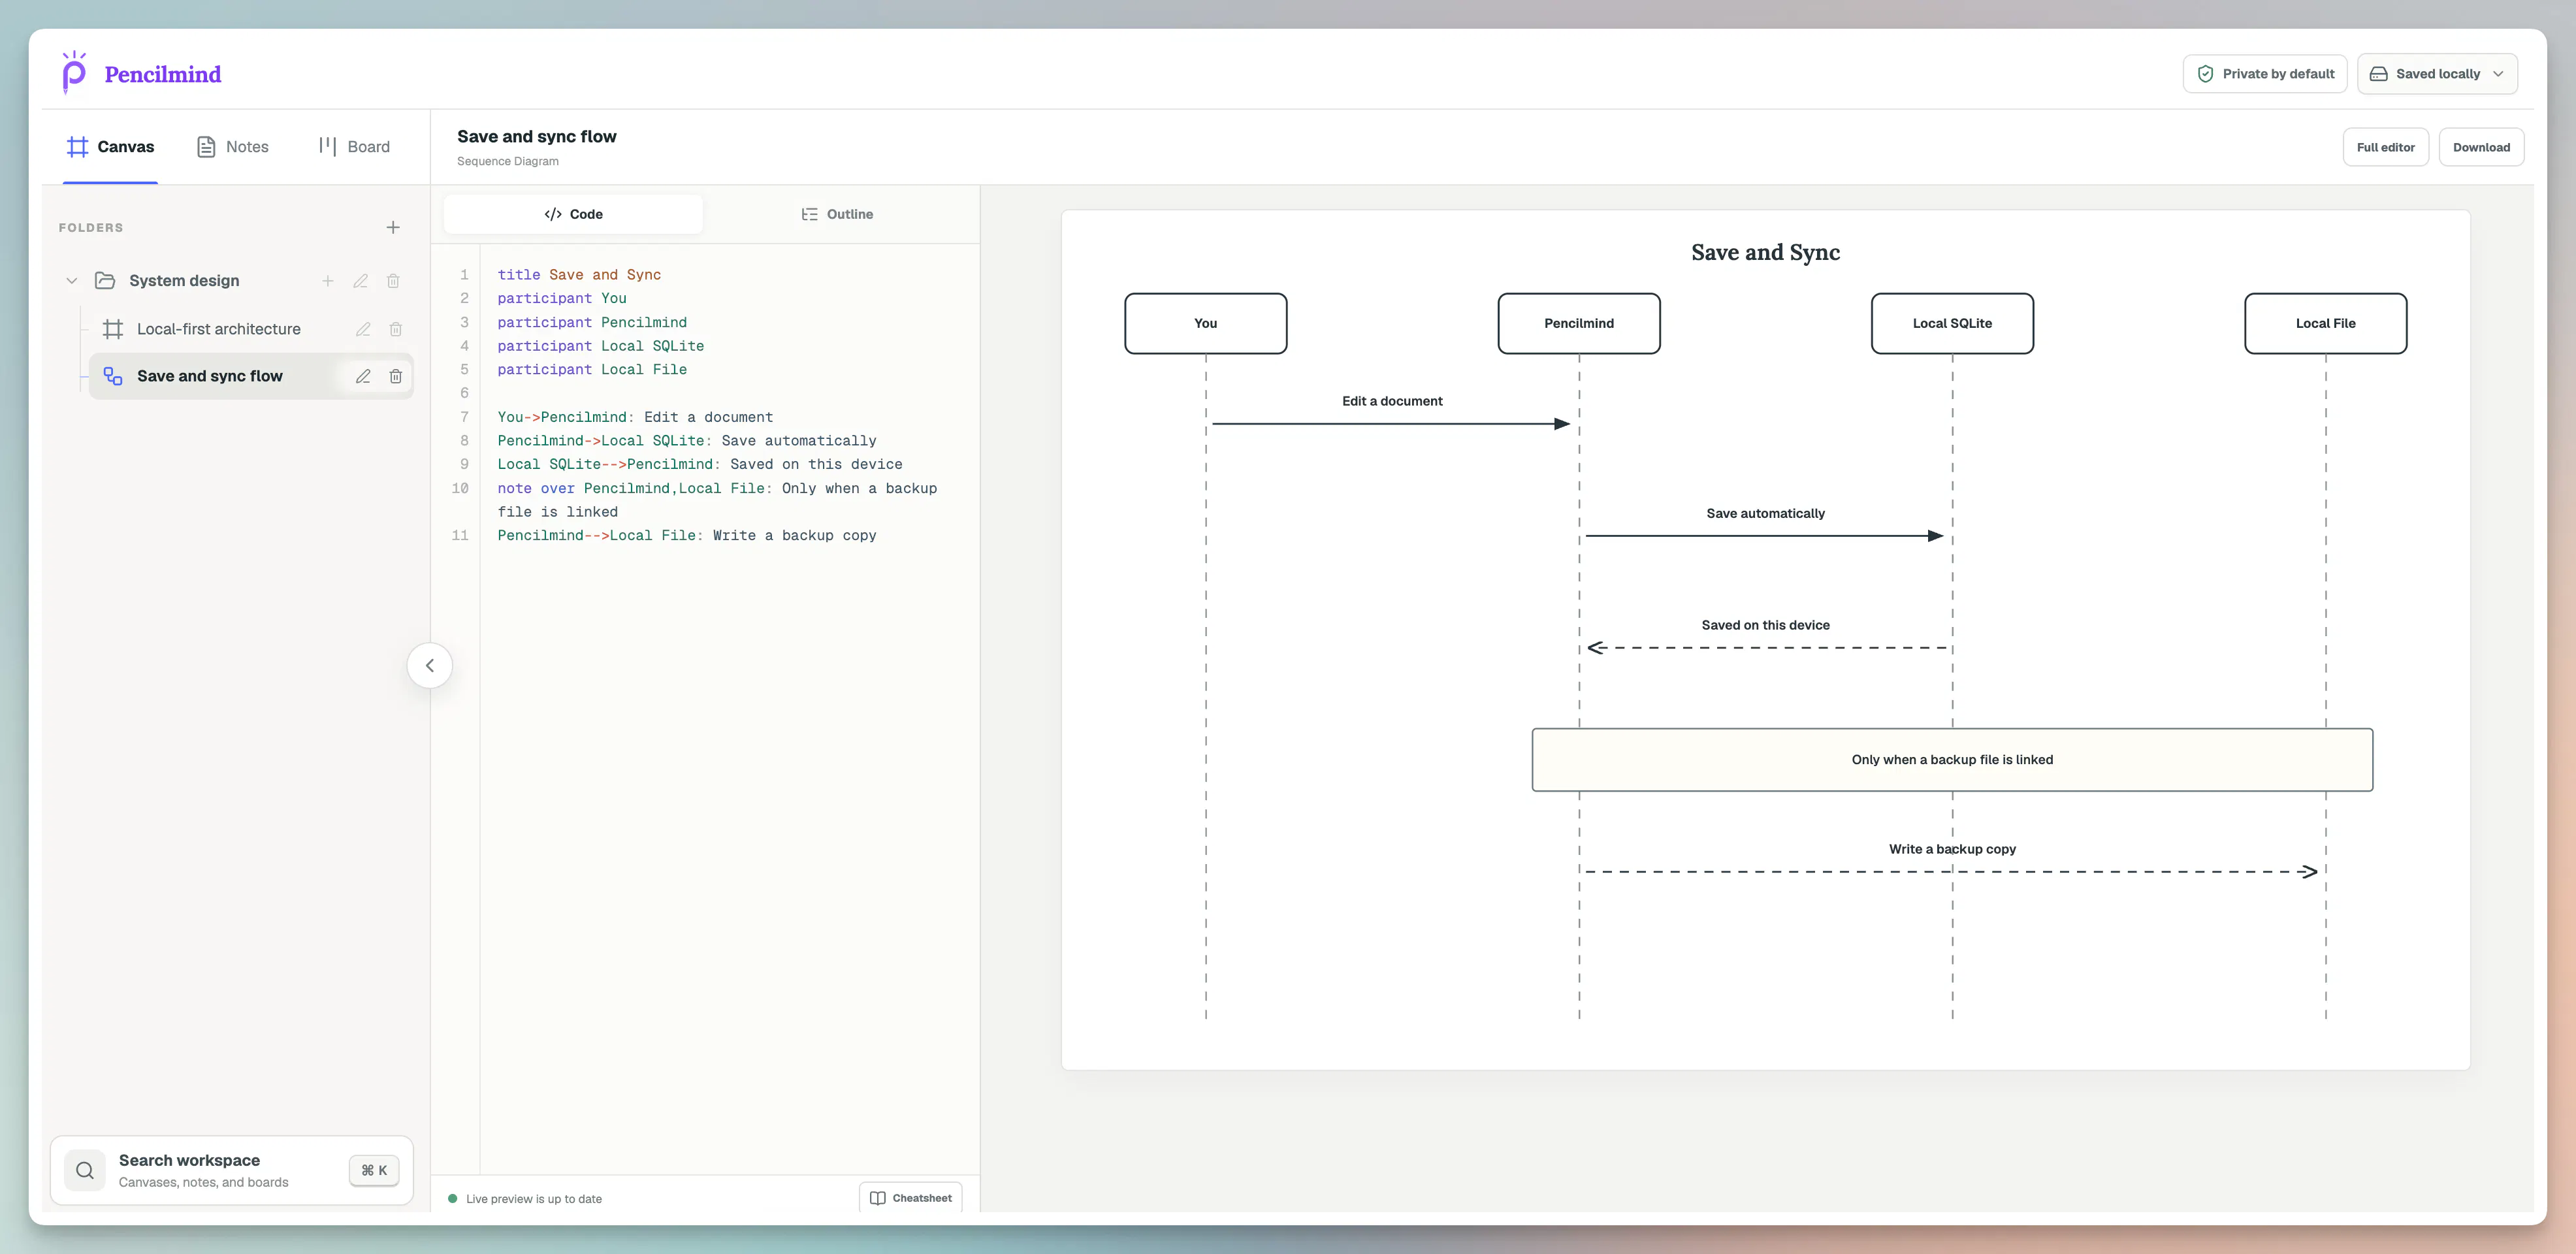Click code line 'participant Pencilmind'

[x=592, y=322]
